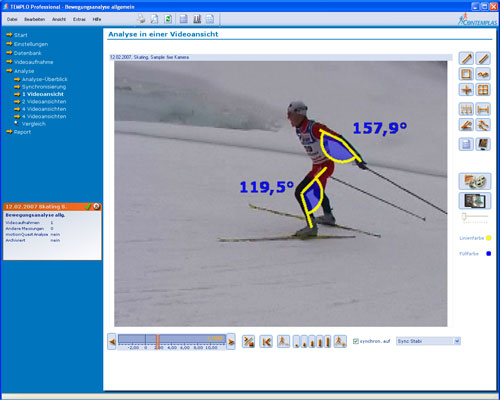This screenshot has height=400, width=500.
Task: Jump to the start of the video
Action: tap(266, 341)
